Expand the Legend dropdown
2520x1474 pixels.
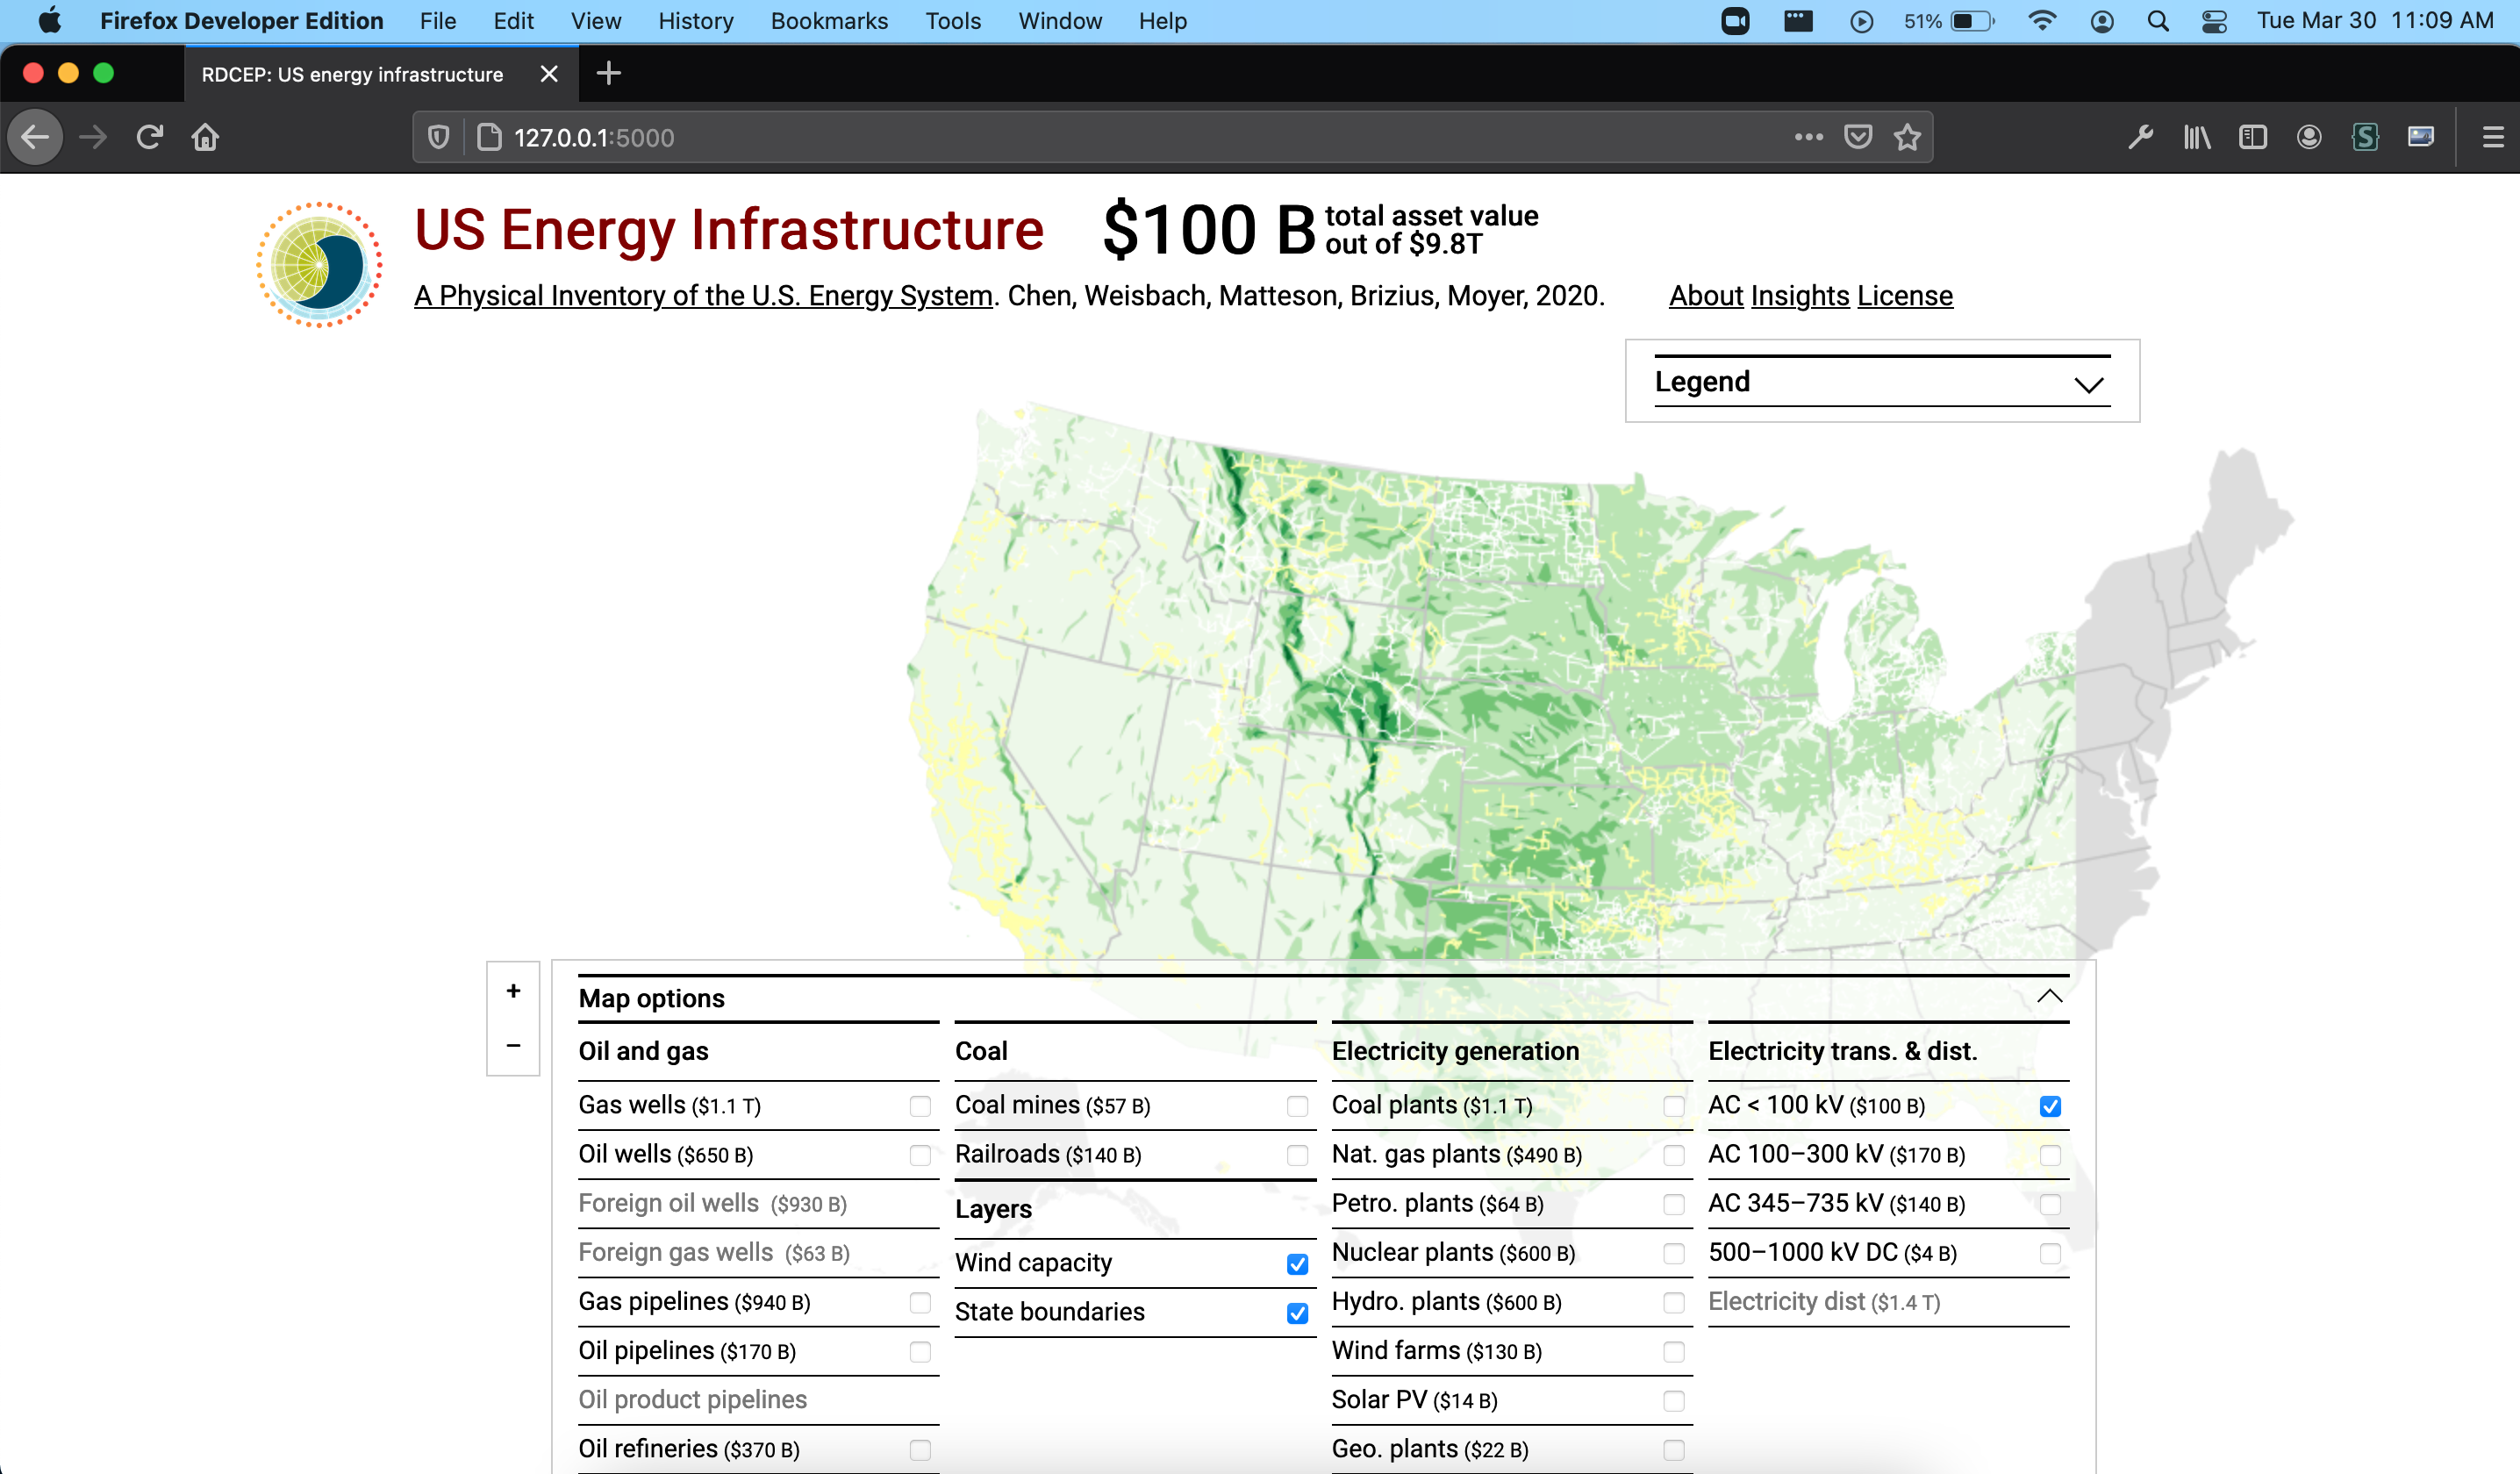[x=2089, y=382]
